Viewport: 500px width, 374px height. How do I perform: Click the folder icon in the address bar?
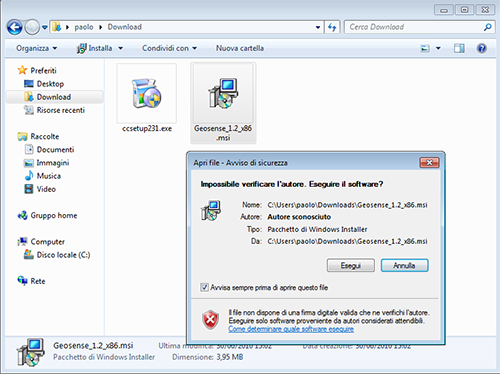click(57, 27)
